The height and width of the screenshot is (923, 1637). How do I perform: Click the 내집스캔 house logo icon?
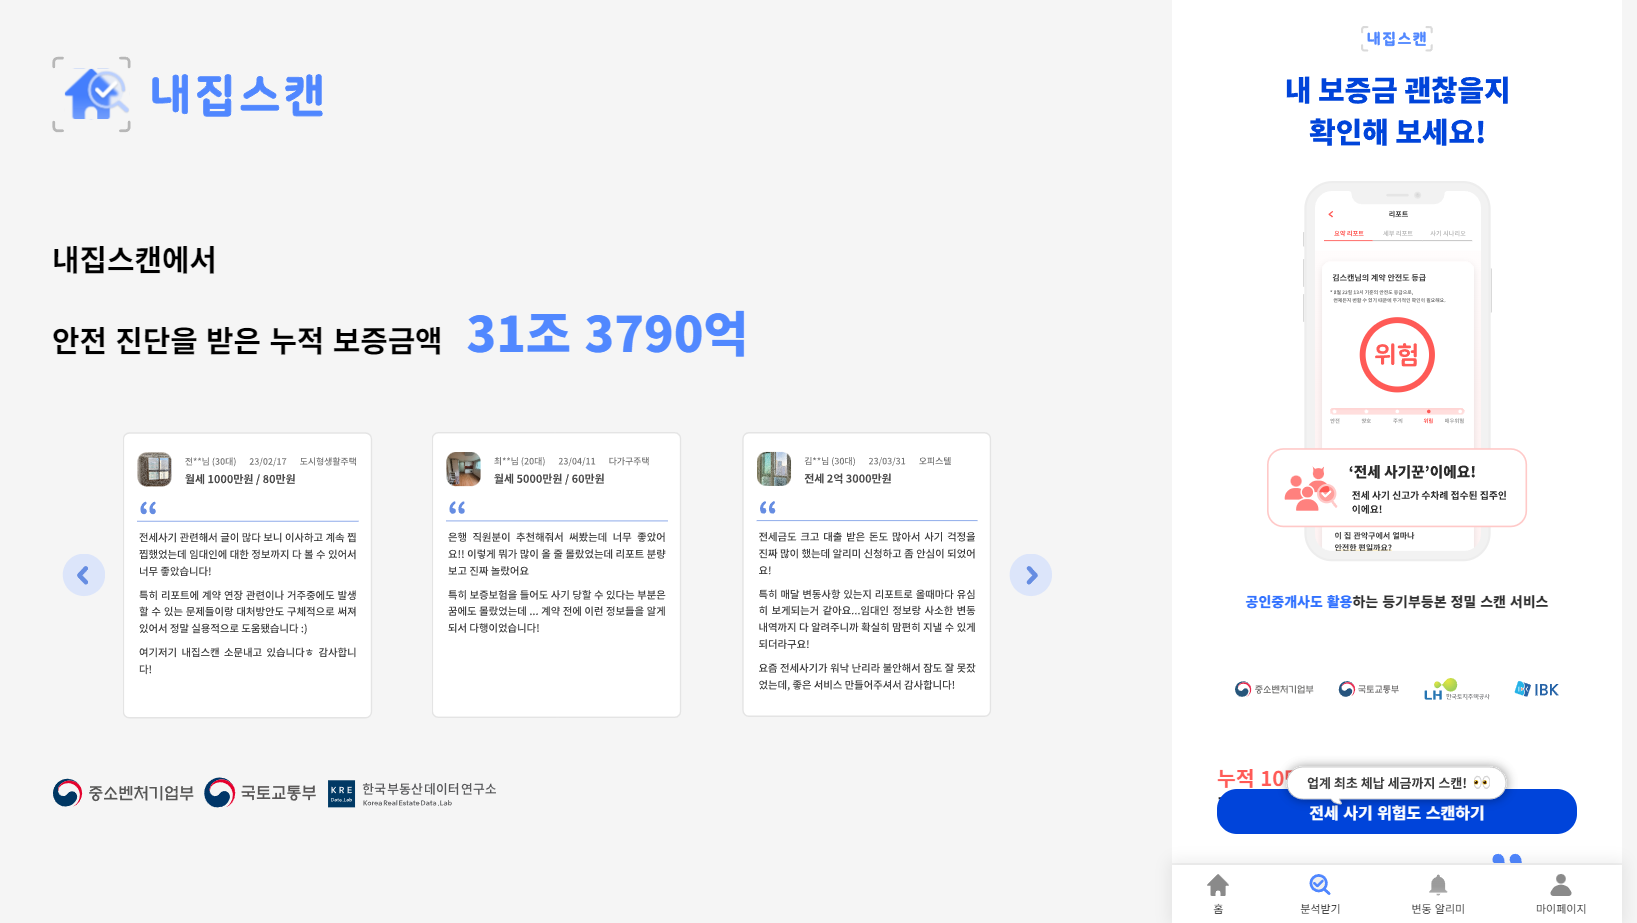(x=92, y=95)
